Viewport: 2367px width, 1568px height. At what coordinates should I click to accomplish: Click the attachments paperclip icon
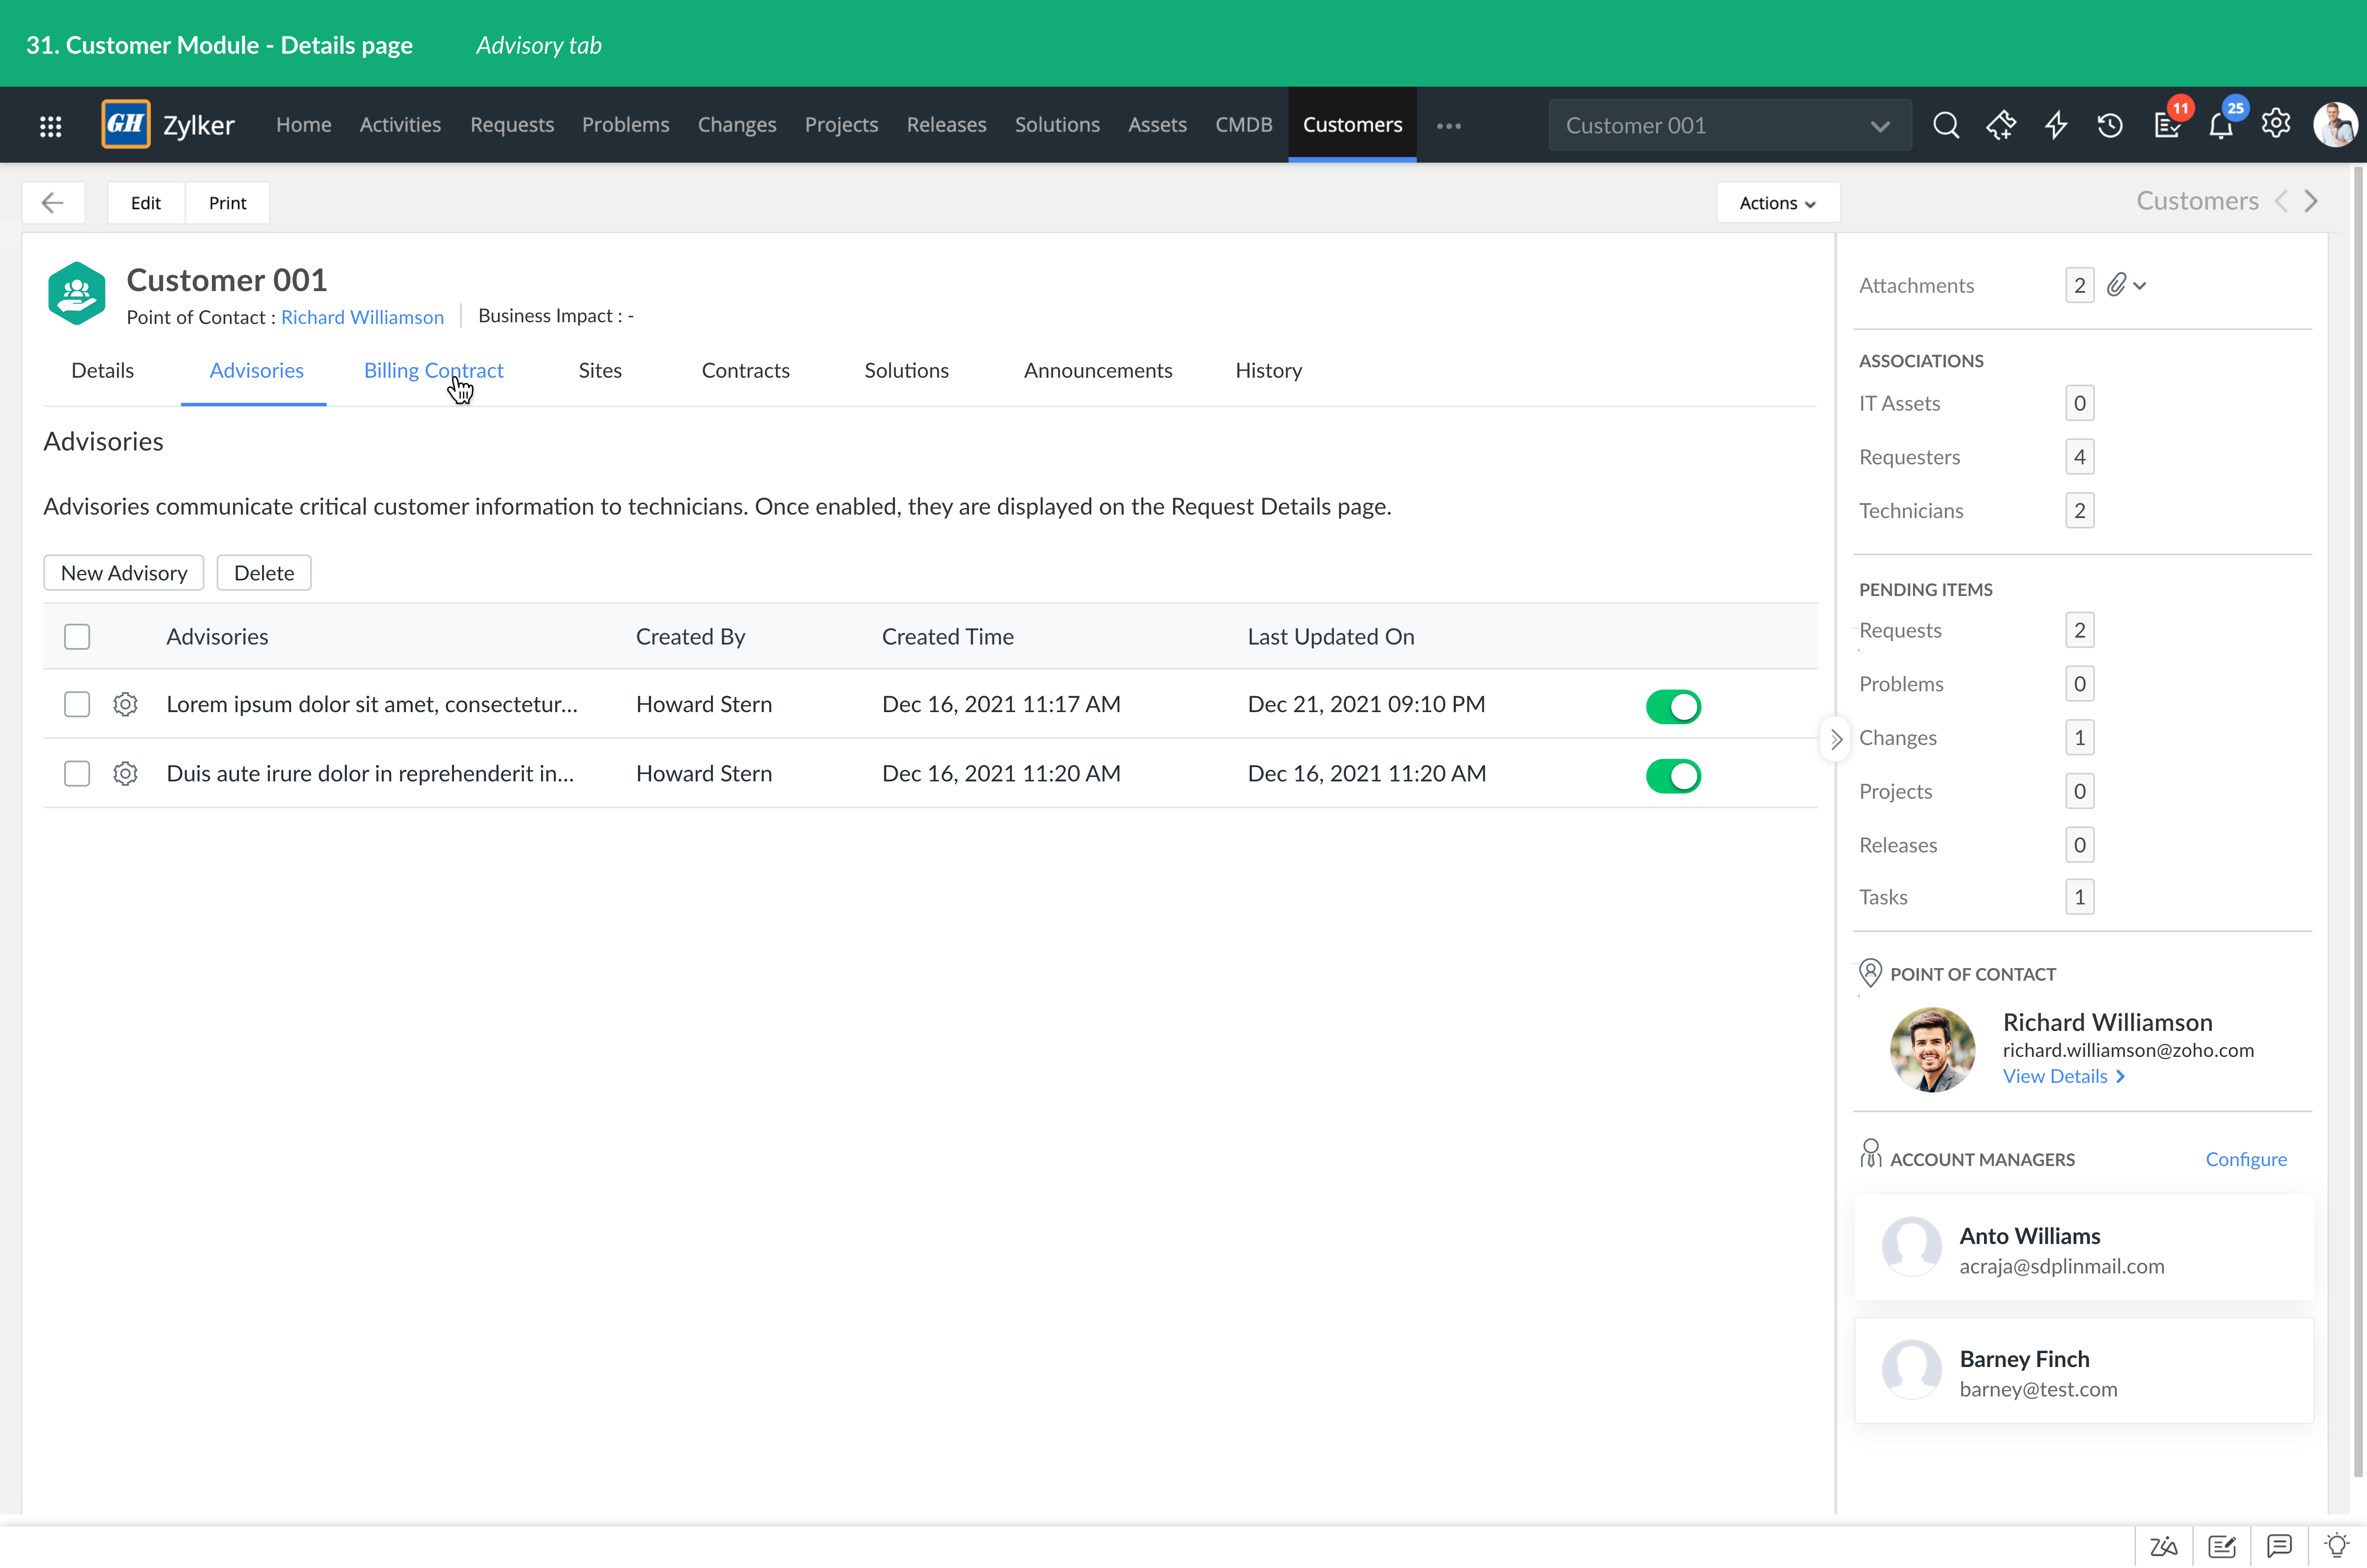(x=2116, y=286)
